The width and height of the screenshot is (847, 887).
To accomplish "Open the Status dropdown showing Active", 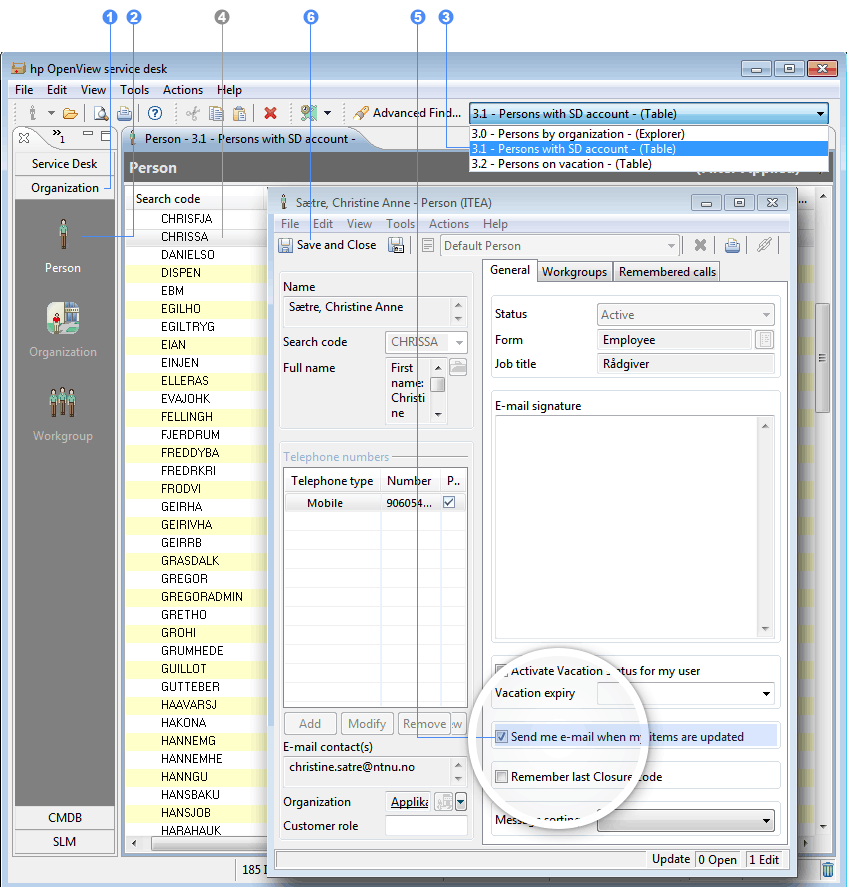I will (765, 315).
